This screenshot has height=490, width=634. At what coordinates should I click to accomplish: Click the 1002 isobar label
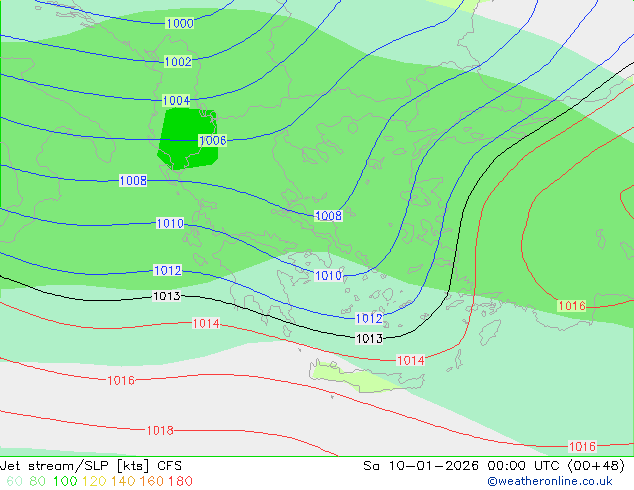point(178,62)
